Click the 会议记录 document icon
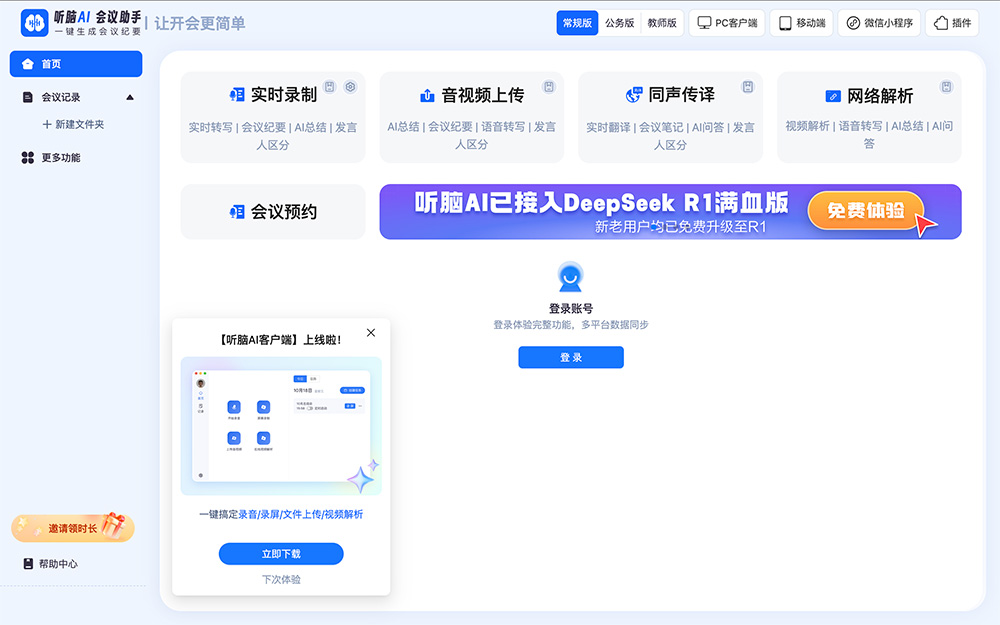Screen dimensions: 1000x625 [27, 98]
